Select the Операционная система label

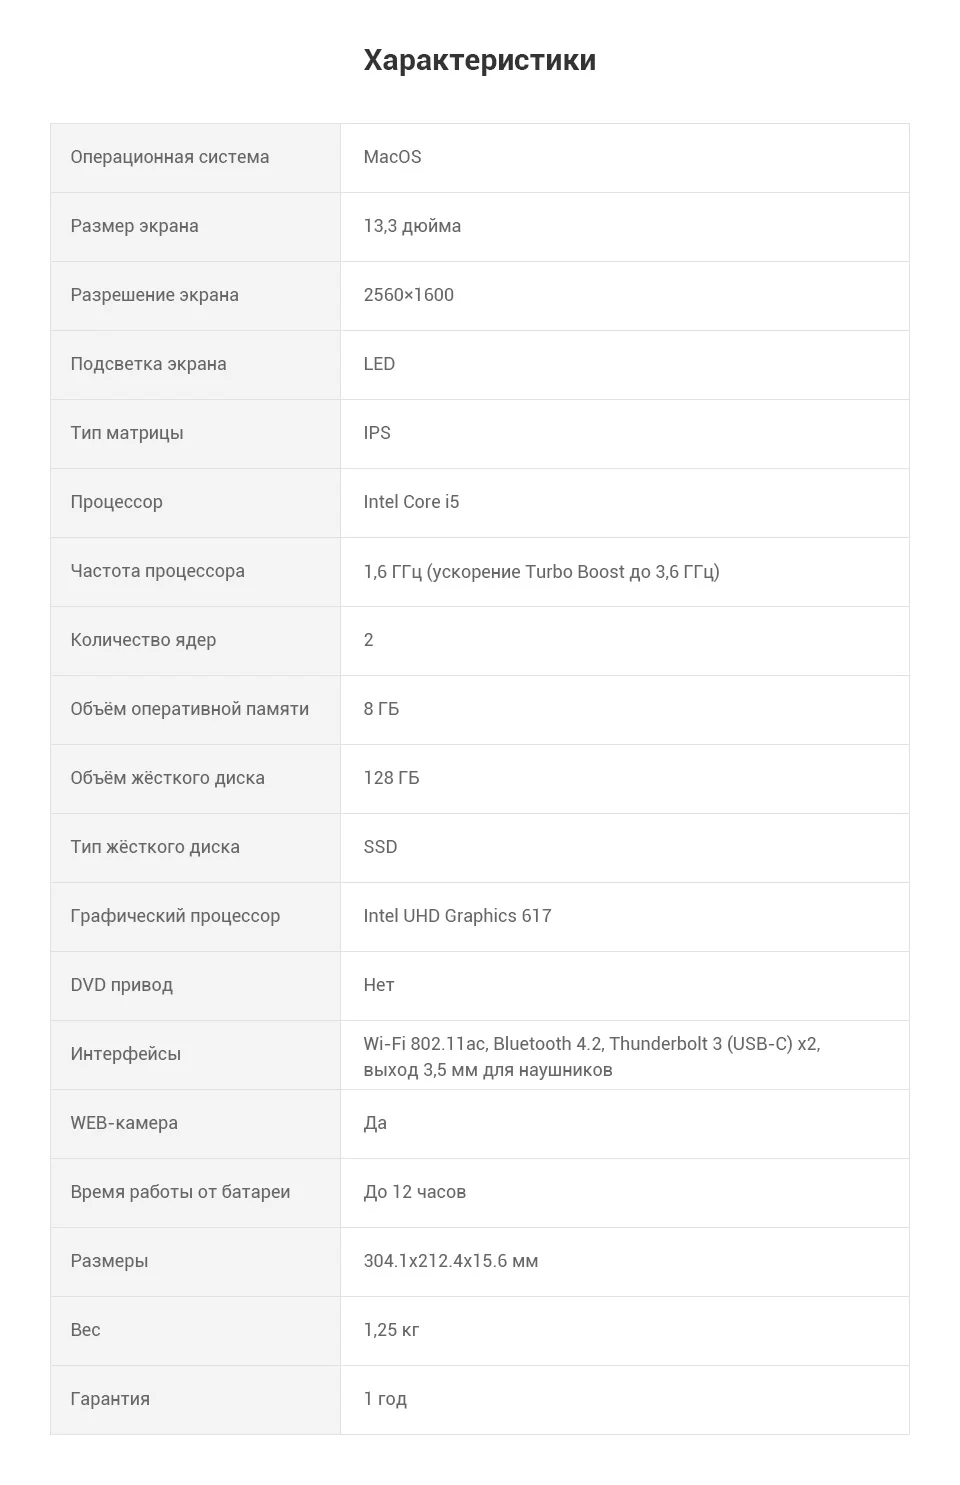(x=170, y=157)
